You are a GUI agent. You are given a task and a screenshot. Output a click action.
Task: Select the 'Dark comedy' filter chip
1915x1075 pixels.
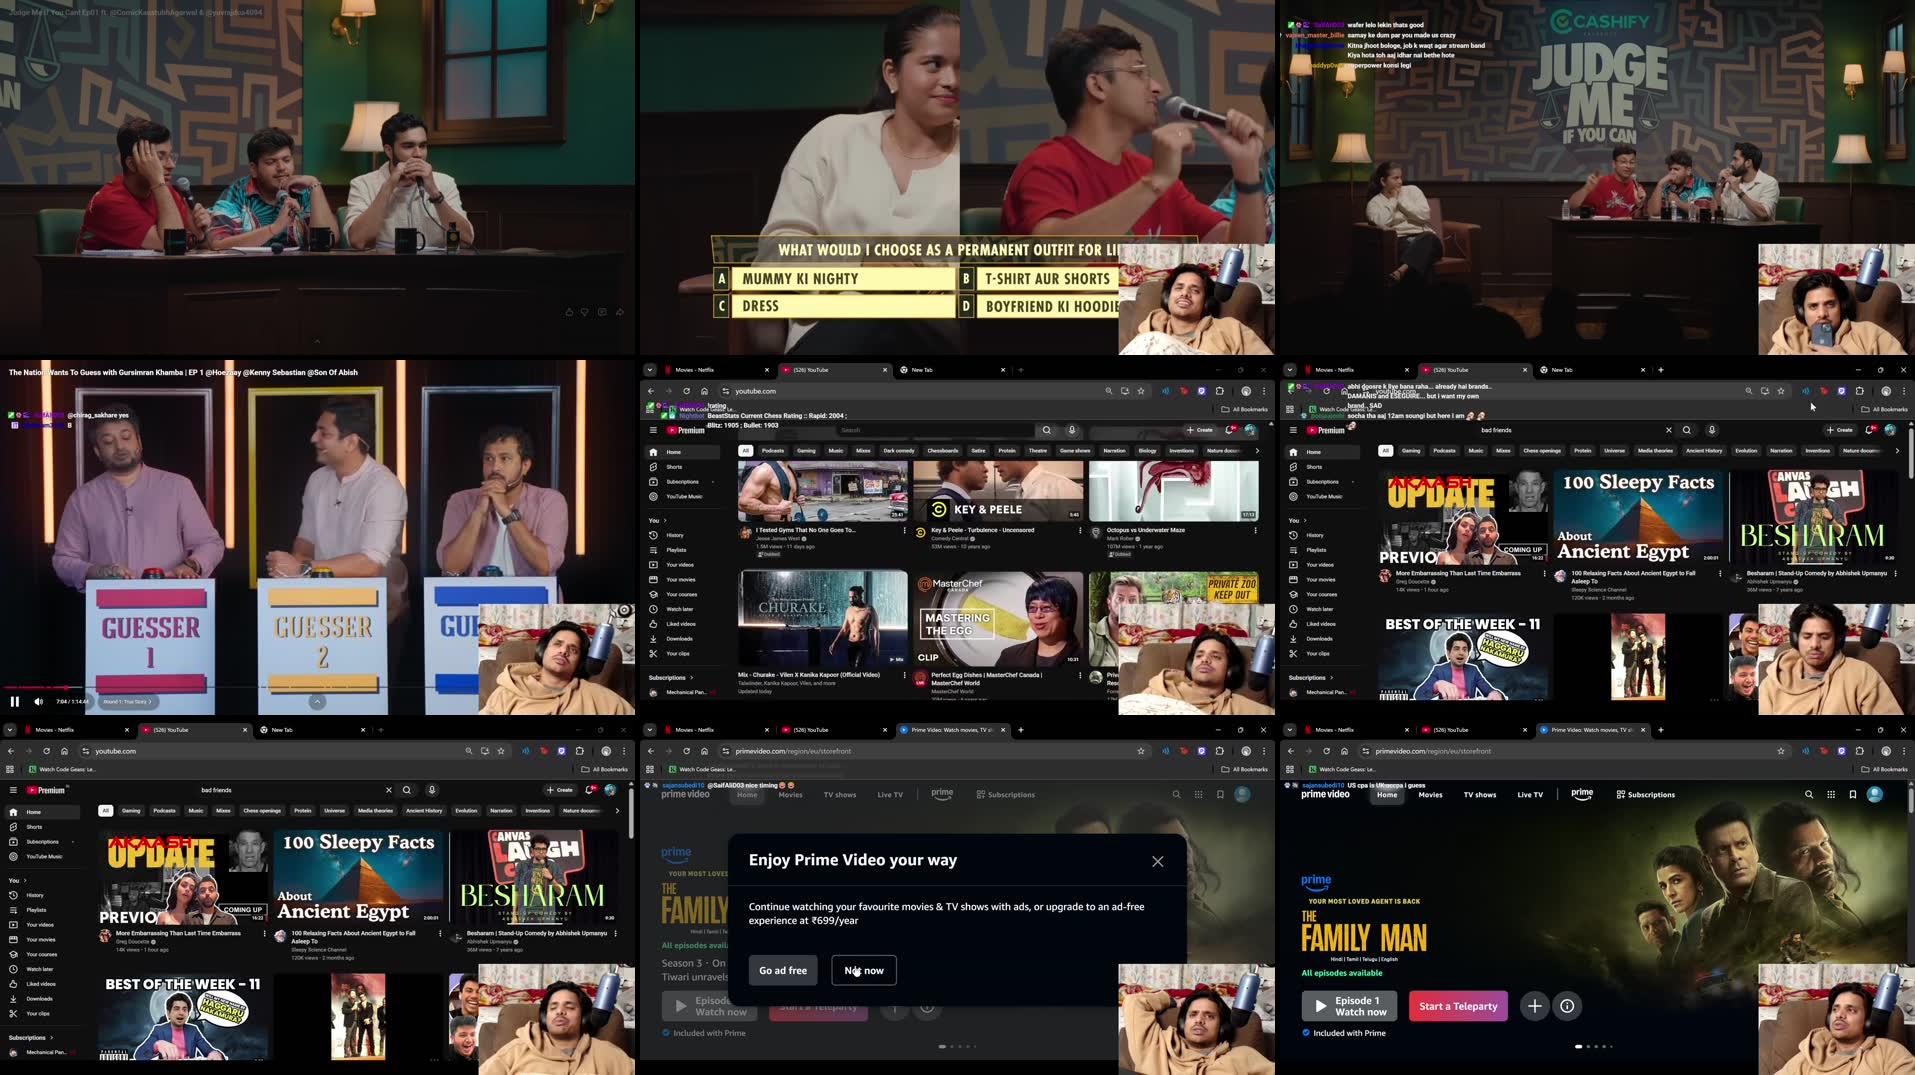(898, 451)
